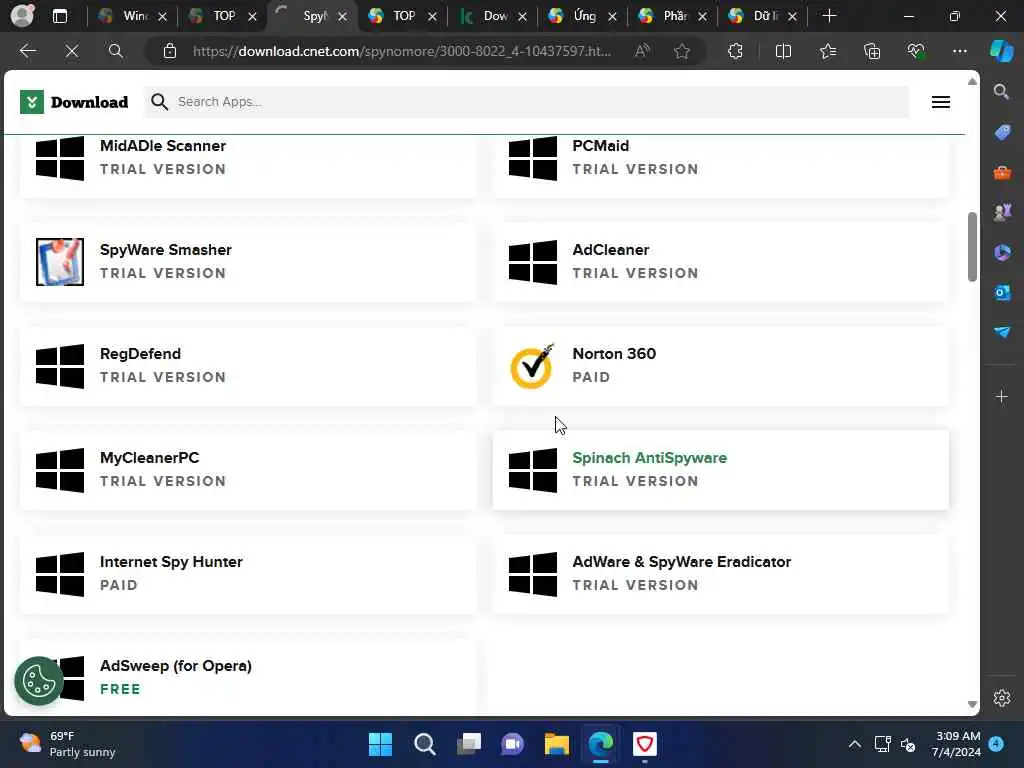Open the browser profile avatar
The height and width of the screenshot is (768, 1024).
[22, 16]
